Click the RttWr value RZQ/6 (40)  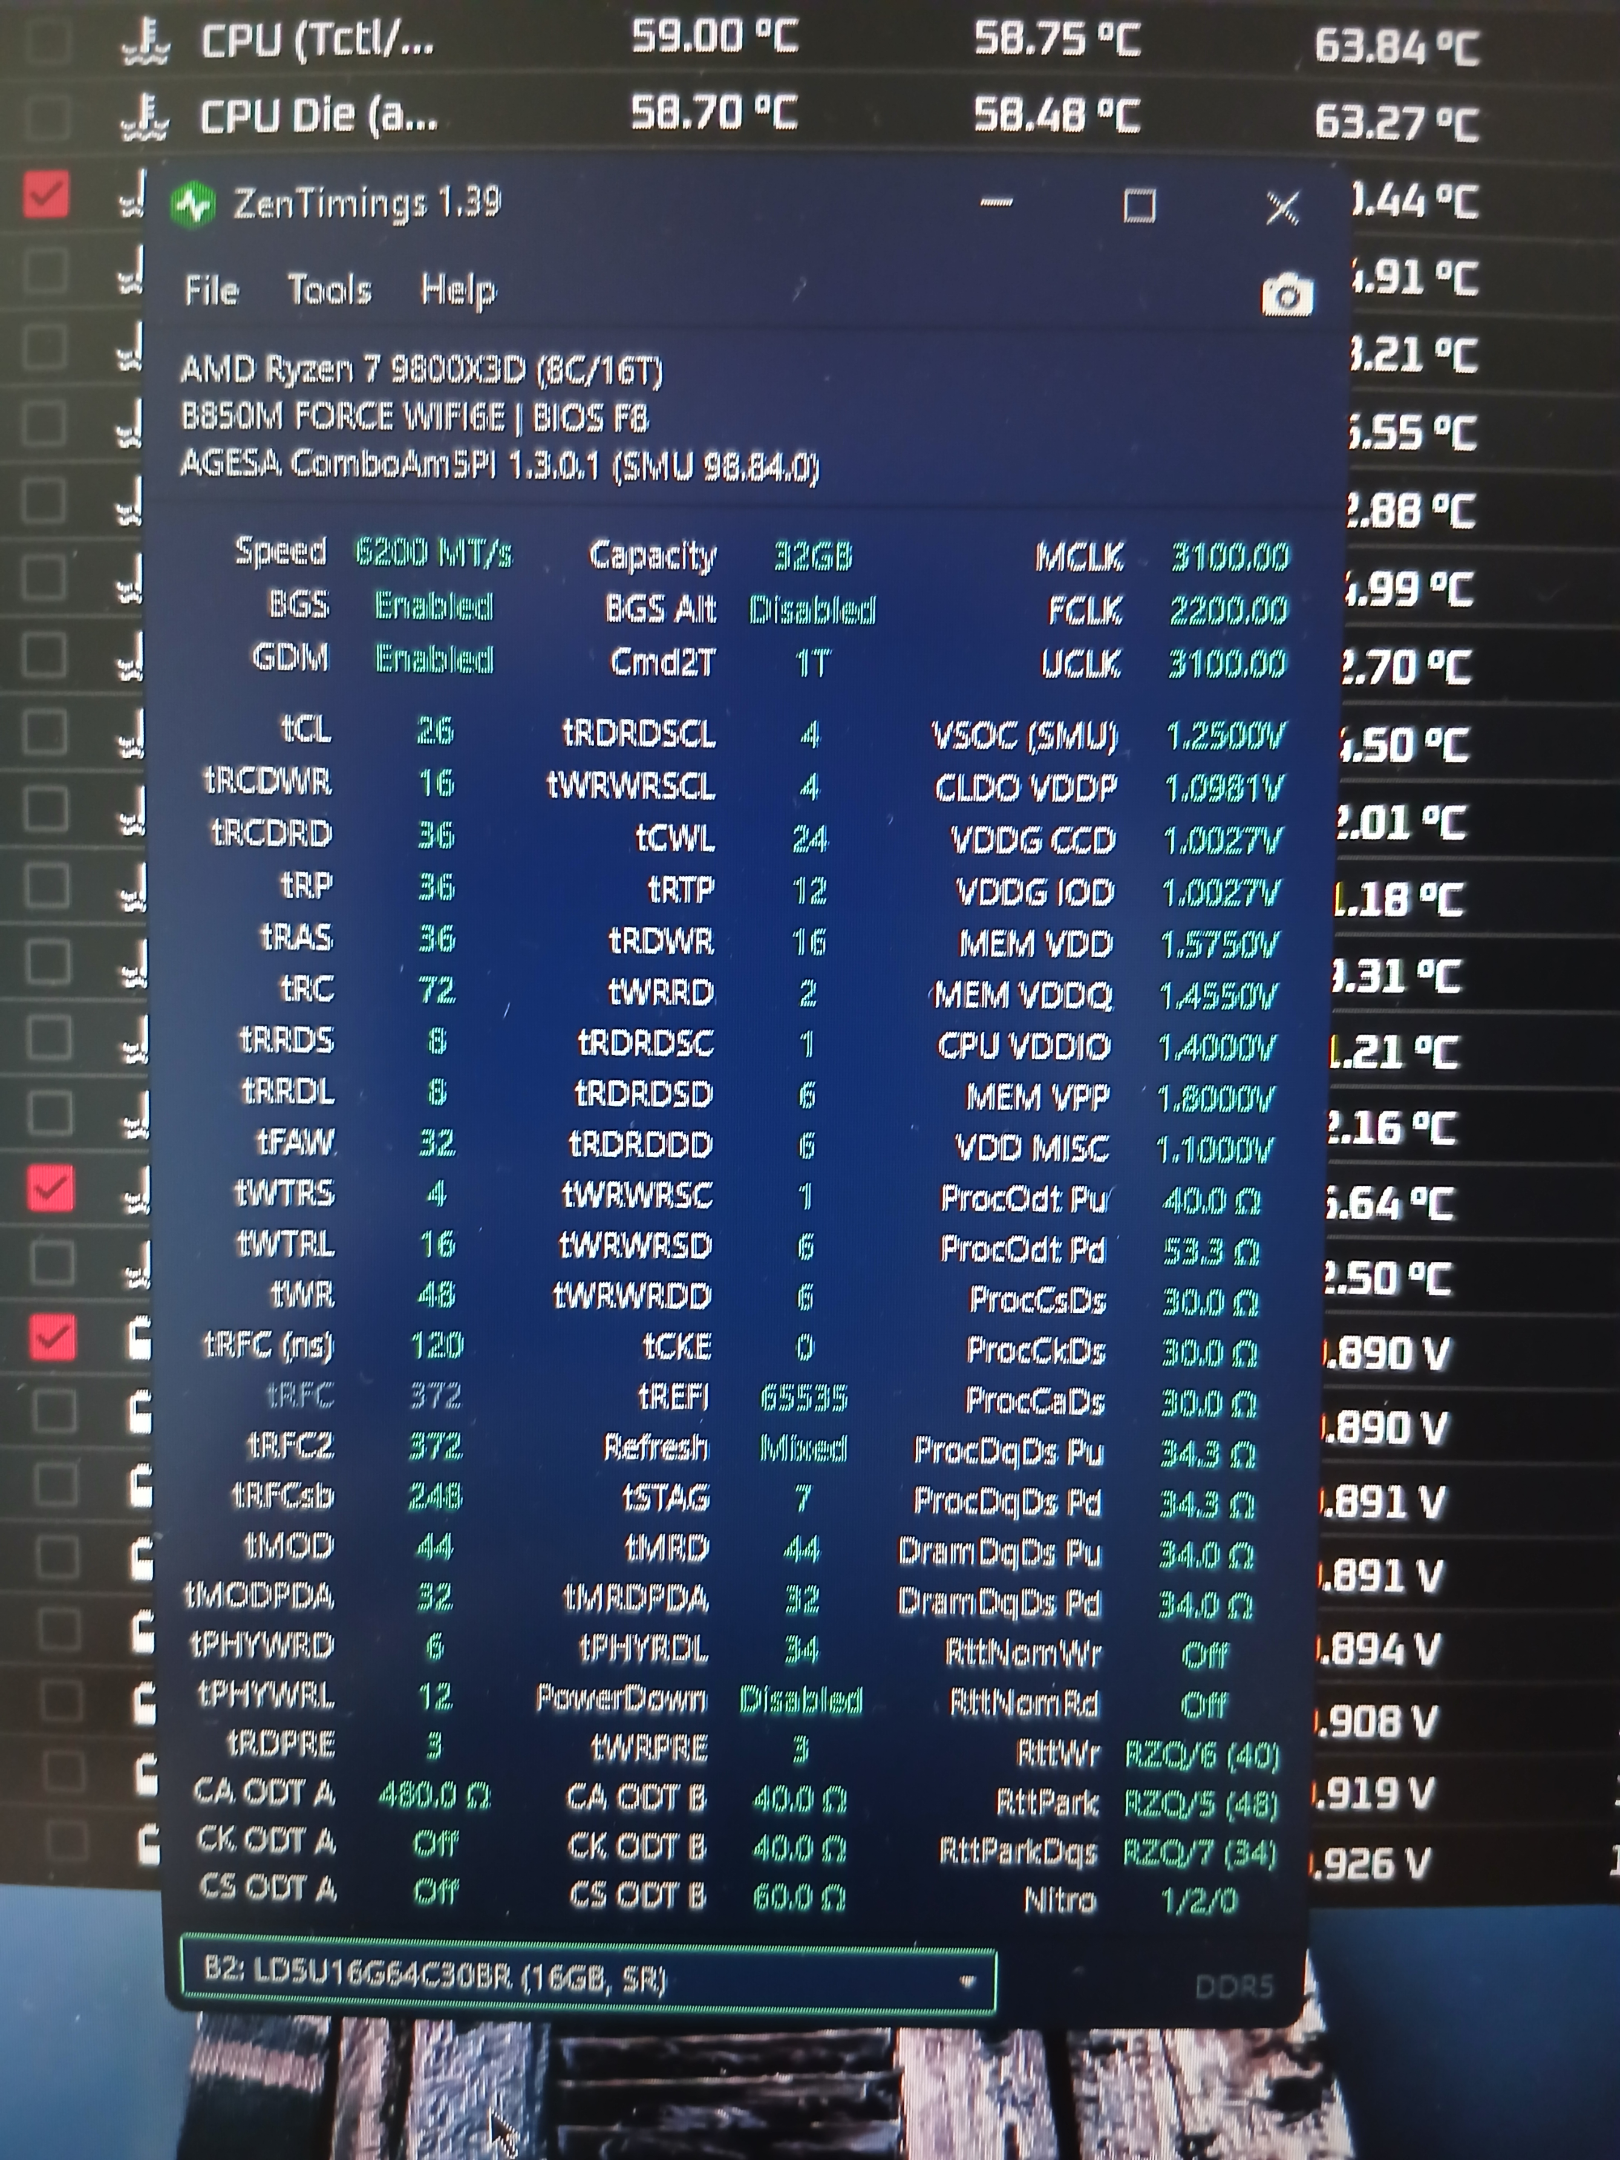[1202, 1755]
